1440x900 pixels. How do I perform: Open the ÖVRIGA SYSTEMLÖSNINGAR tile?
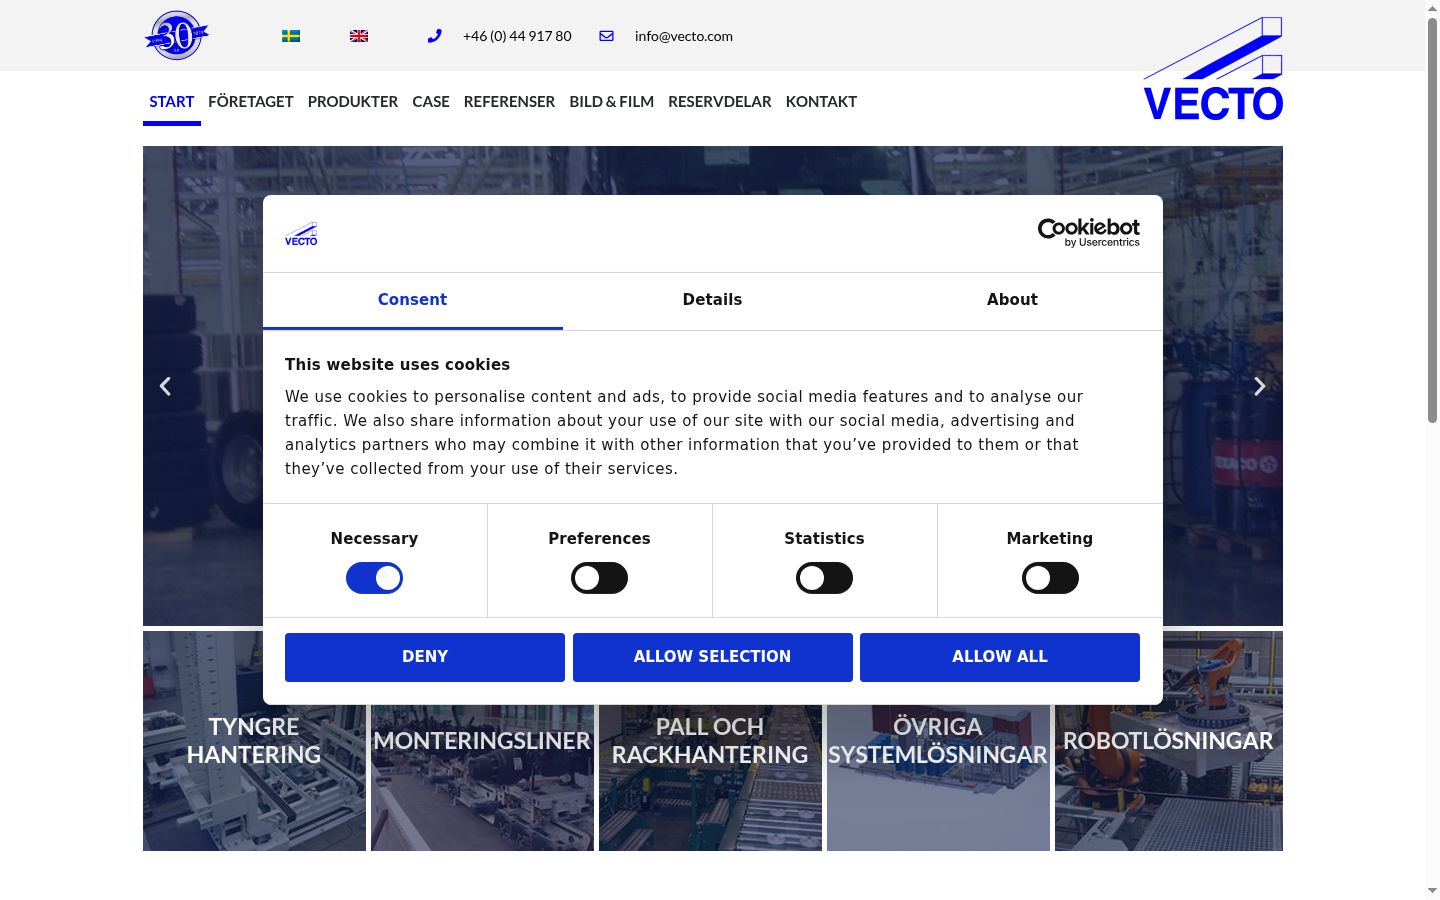(938, 741)
